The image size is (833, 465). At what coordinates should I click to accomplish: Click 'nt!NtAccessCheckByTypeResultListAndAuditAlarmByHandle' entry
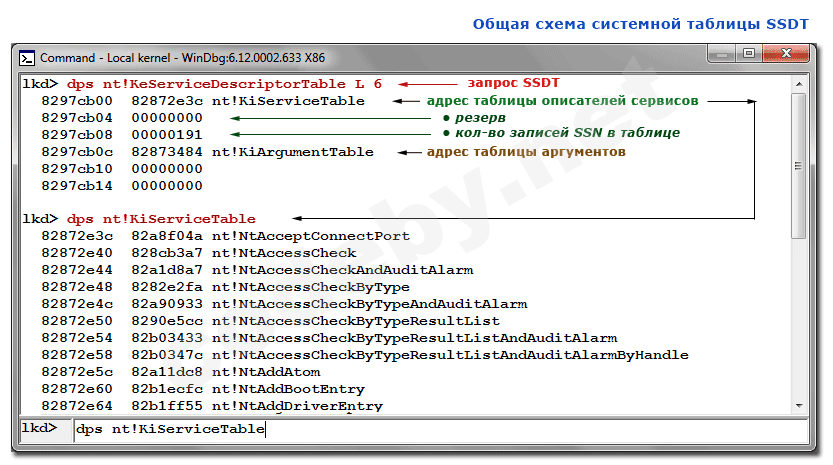click(x=450, y=355)
